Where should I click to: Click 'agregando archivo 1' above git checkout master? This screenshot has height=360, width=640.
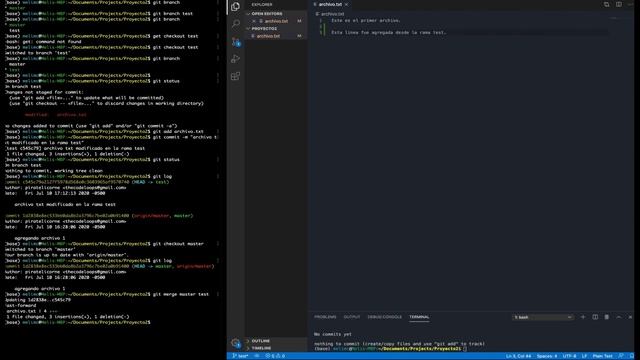pyautogui.click(x=40, y=238)
